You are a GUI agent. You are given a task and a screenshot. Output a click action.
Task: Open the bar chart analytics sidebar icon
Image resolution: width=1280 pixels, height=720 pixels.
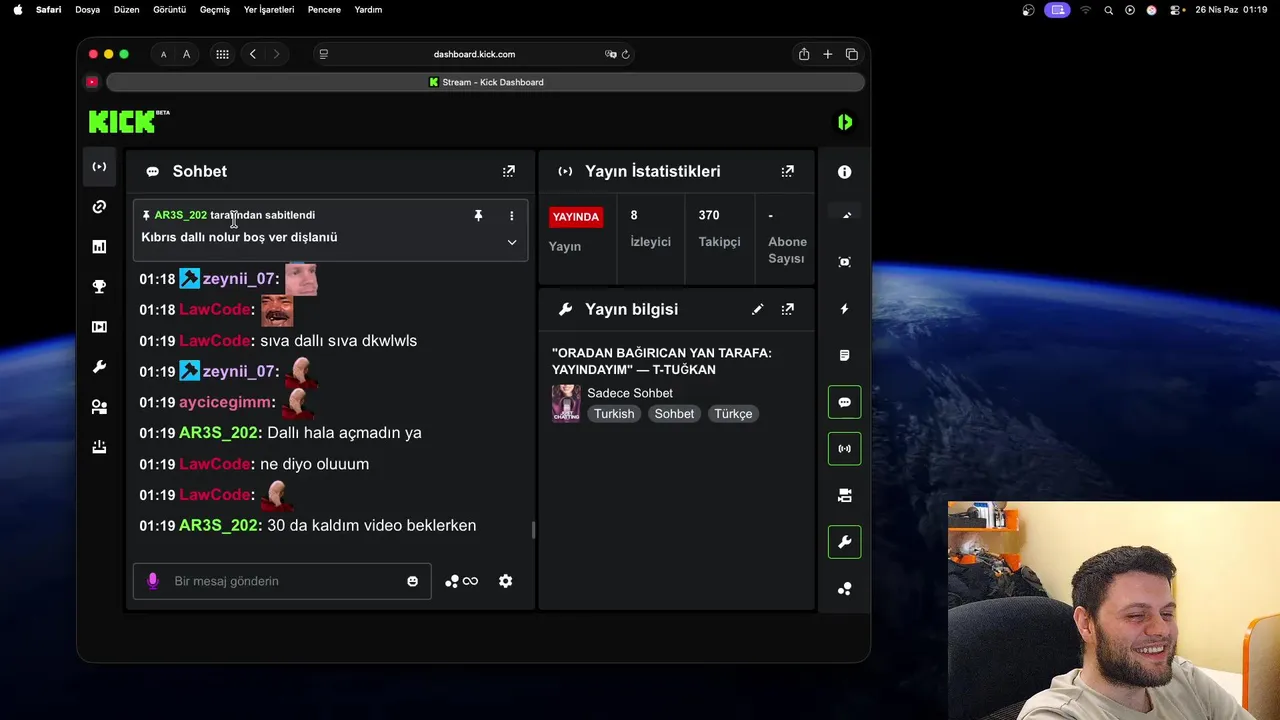click(x=99, y=247)
